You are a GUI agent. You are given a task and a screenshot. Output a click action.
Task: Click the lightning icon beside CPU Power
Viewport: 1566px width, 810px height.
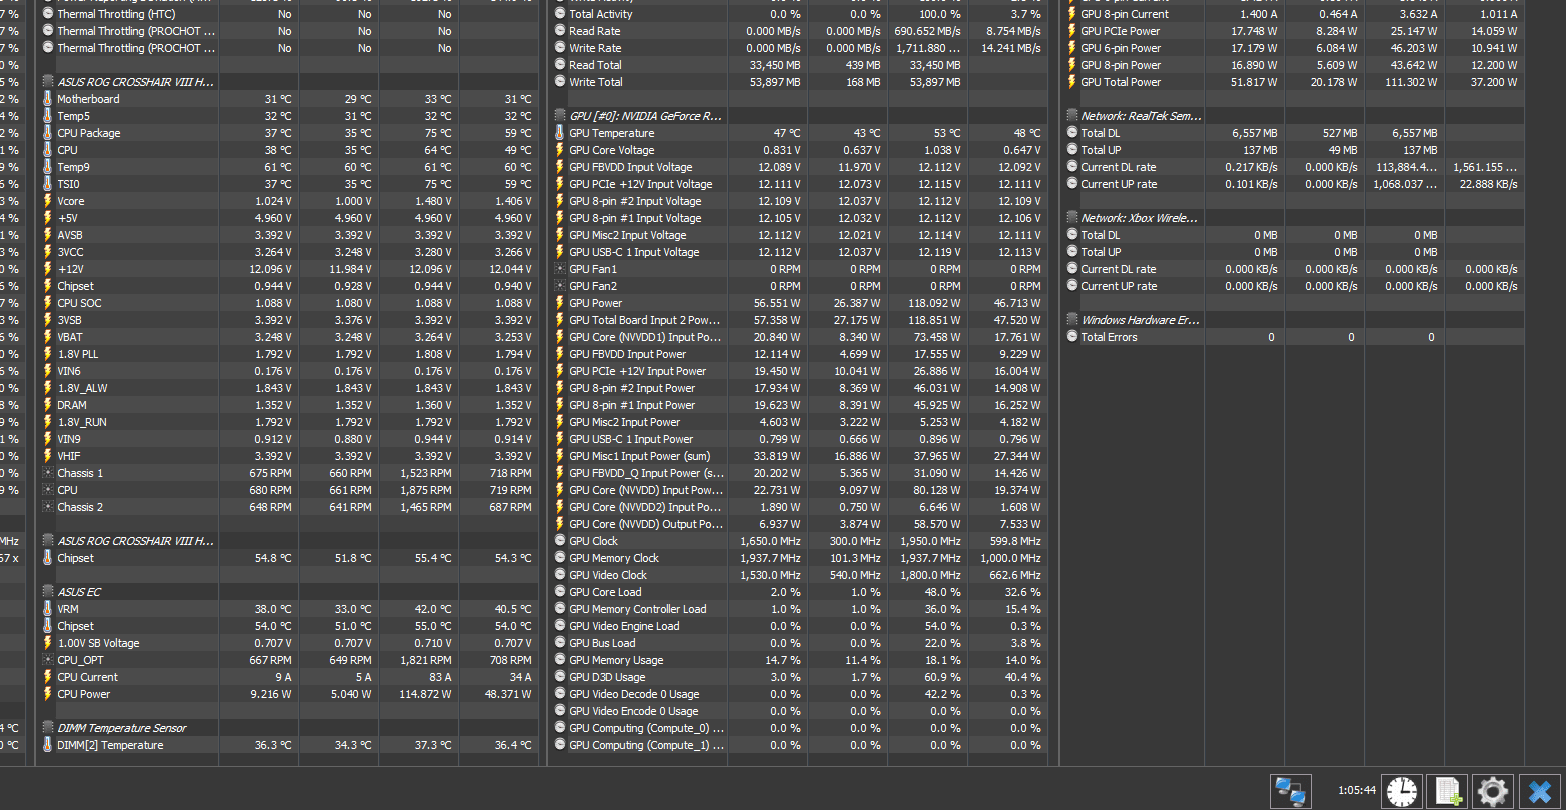coord(48,694)
